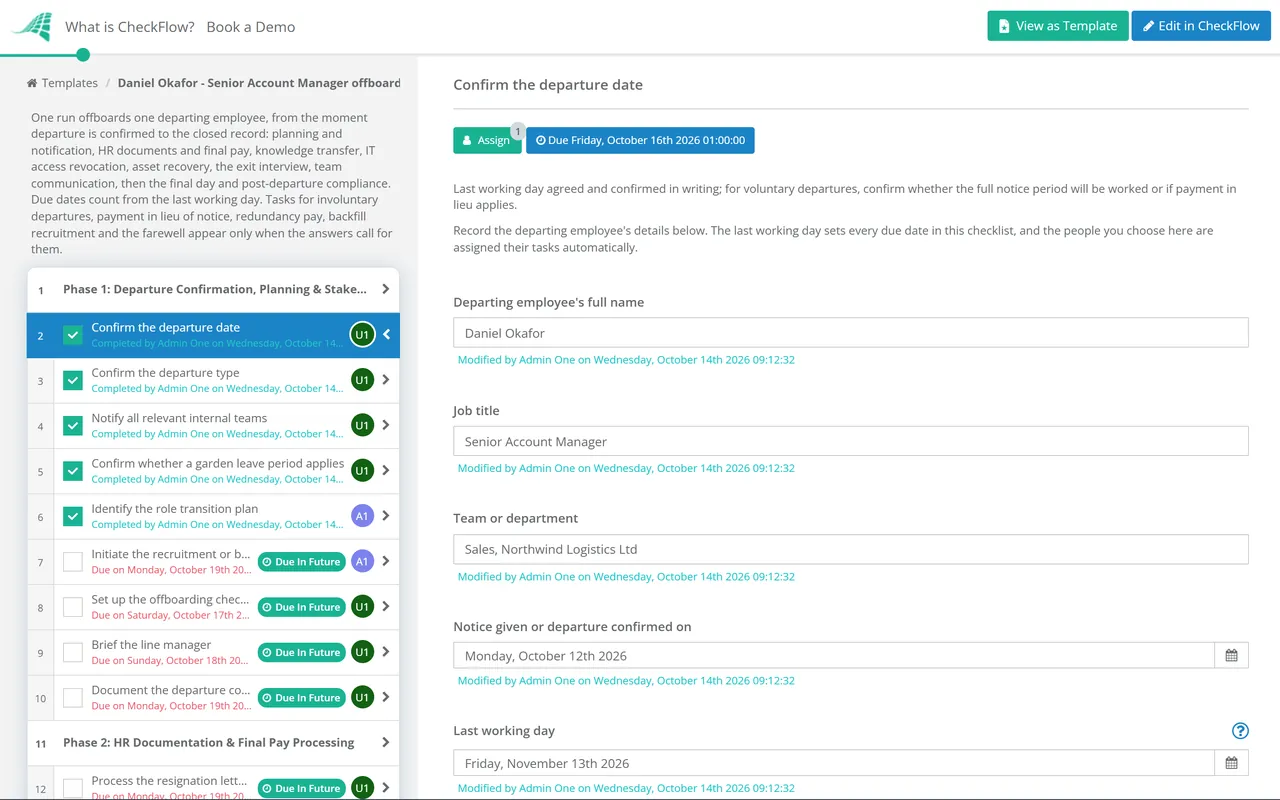This screenshot has width=1280, height=800.
Task: Open Book a Demo nav item
Action: pos(251,27)
